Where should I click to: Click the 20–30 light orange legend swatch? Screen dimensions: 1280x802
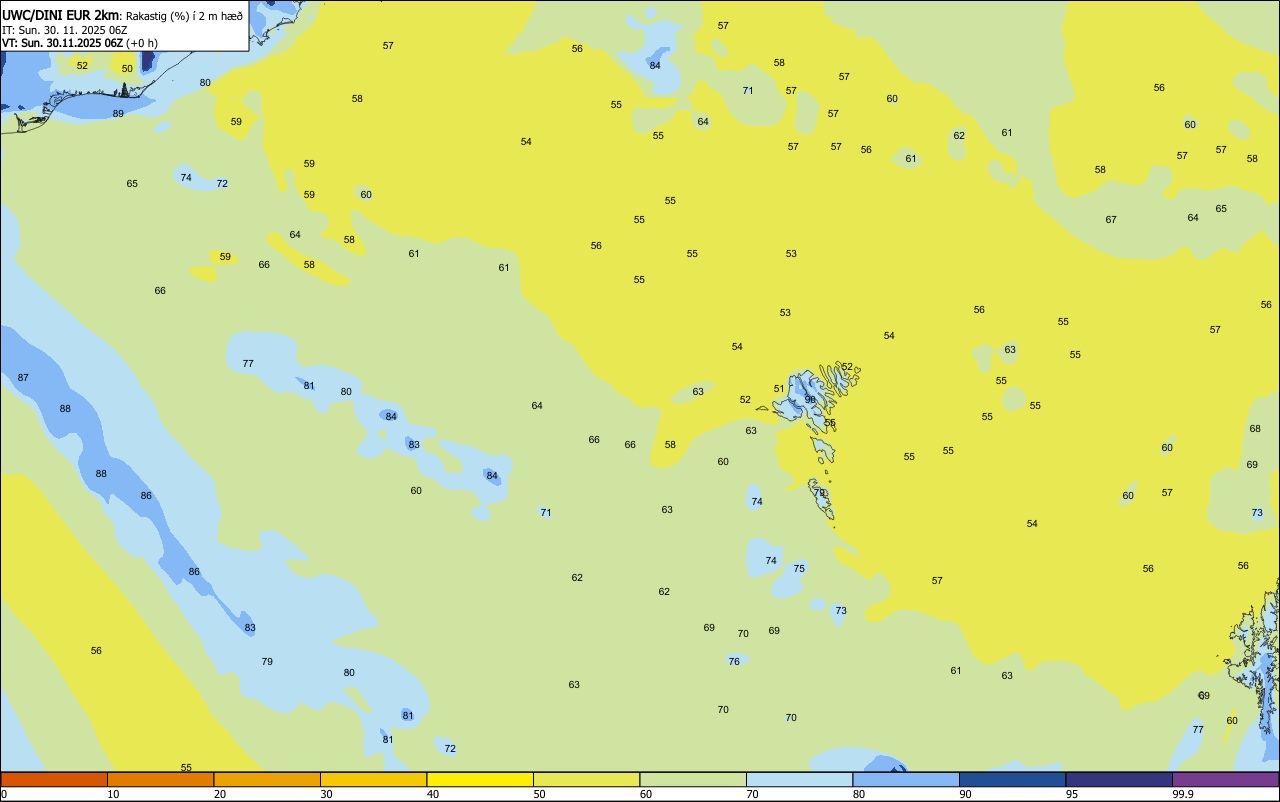click(267, 779)
